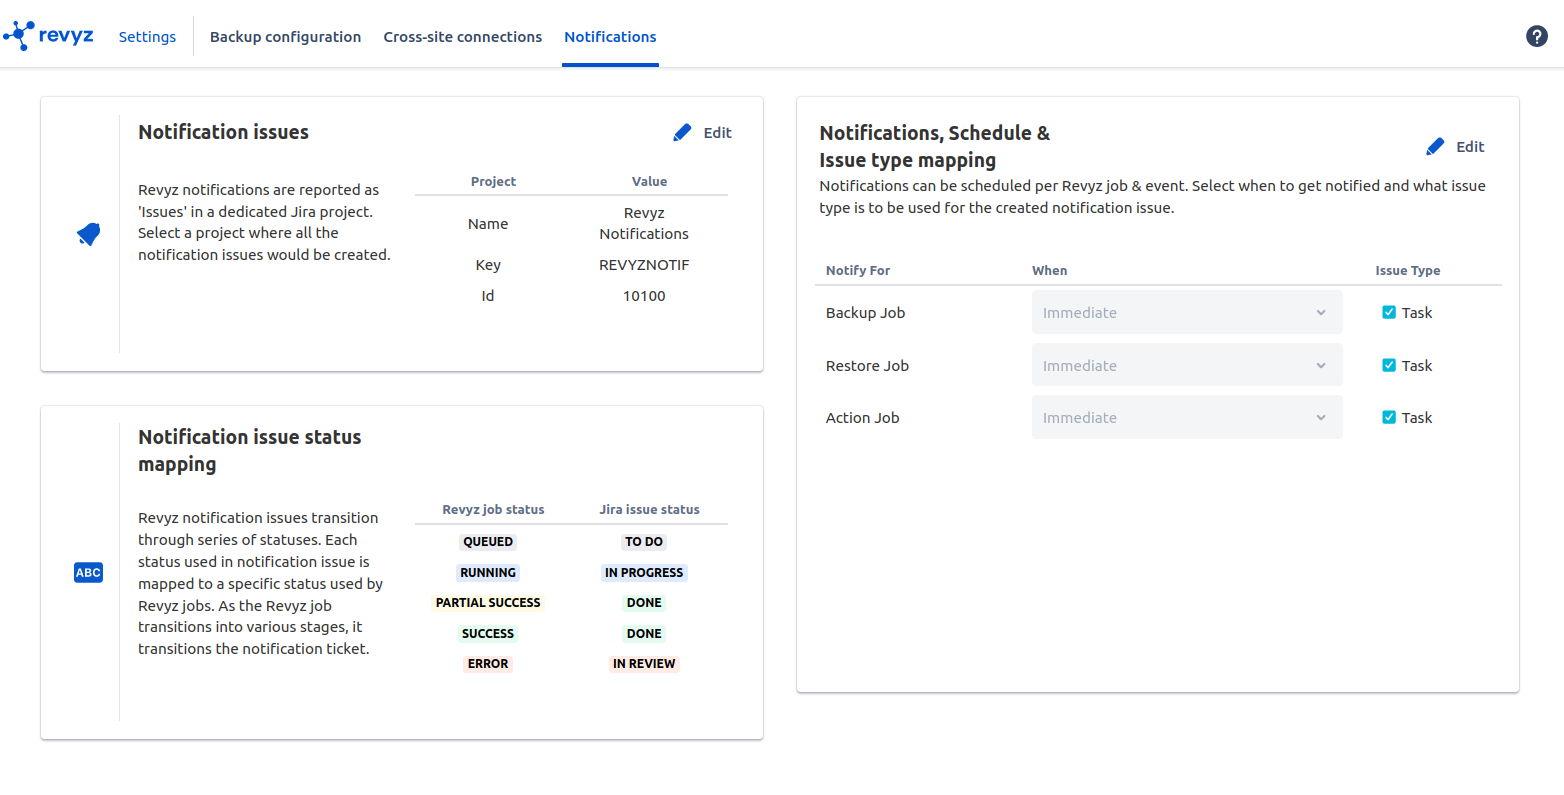This screenshot has height=795, width=1564.
Task: Click the QUEUED status badge
Action: [x=488, y=542]
